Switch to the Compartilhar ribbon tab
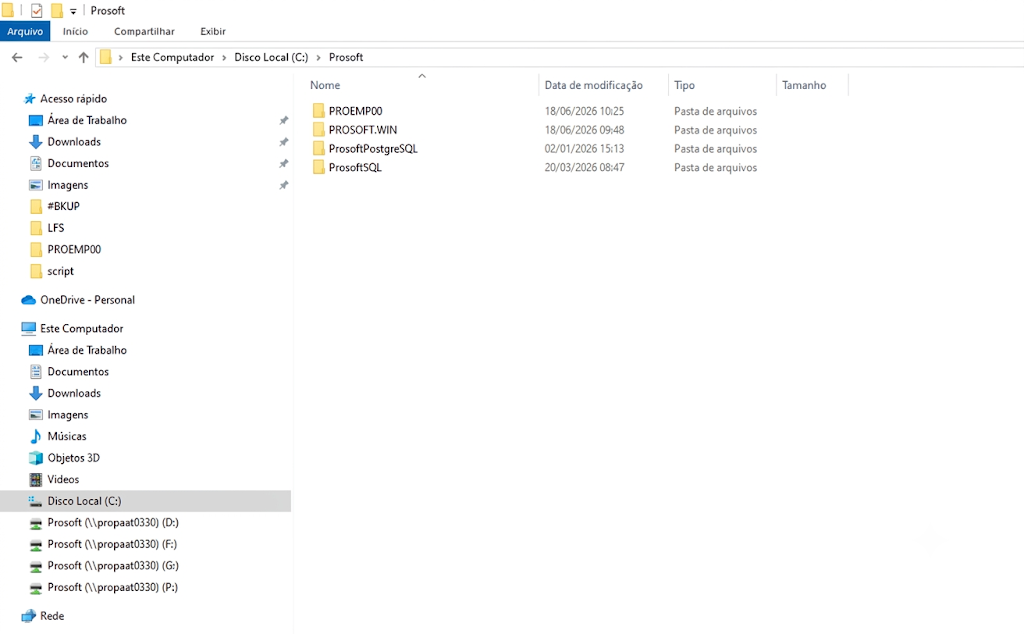This screenshot has width=1024, height=634. [x=144, y=31]
